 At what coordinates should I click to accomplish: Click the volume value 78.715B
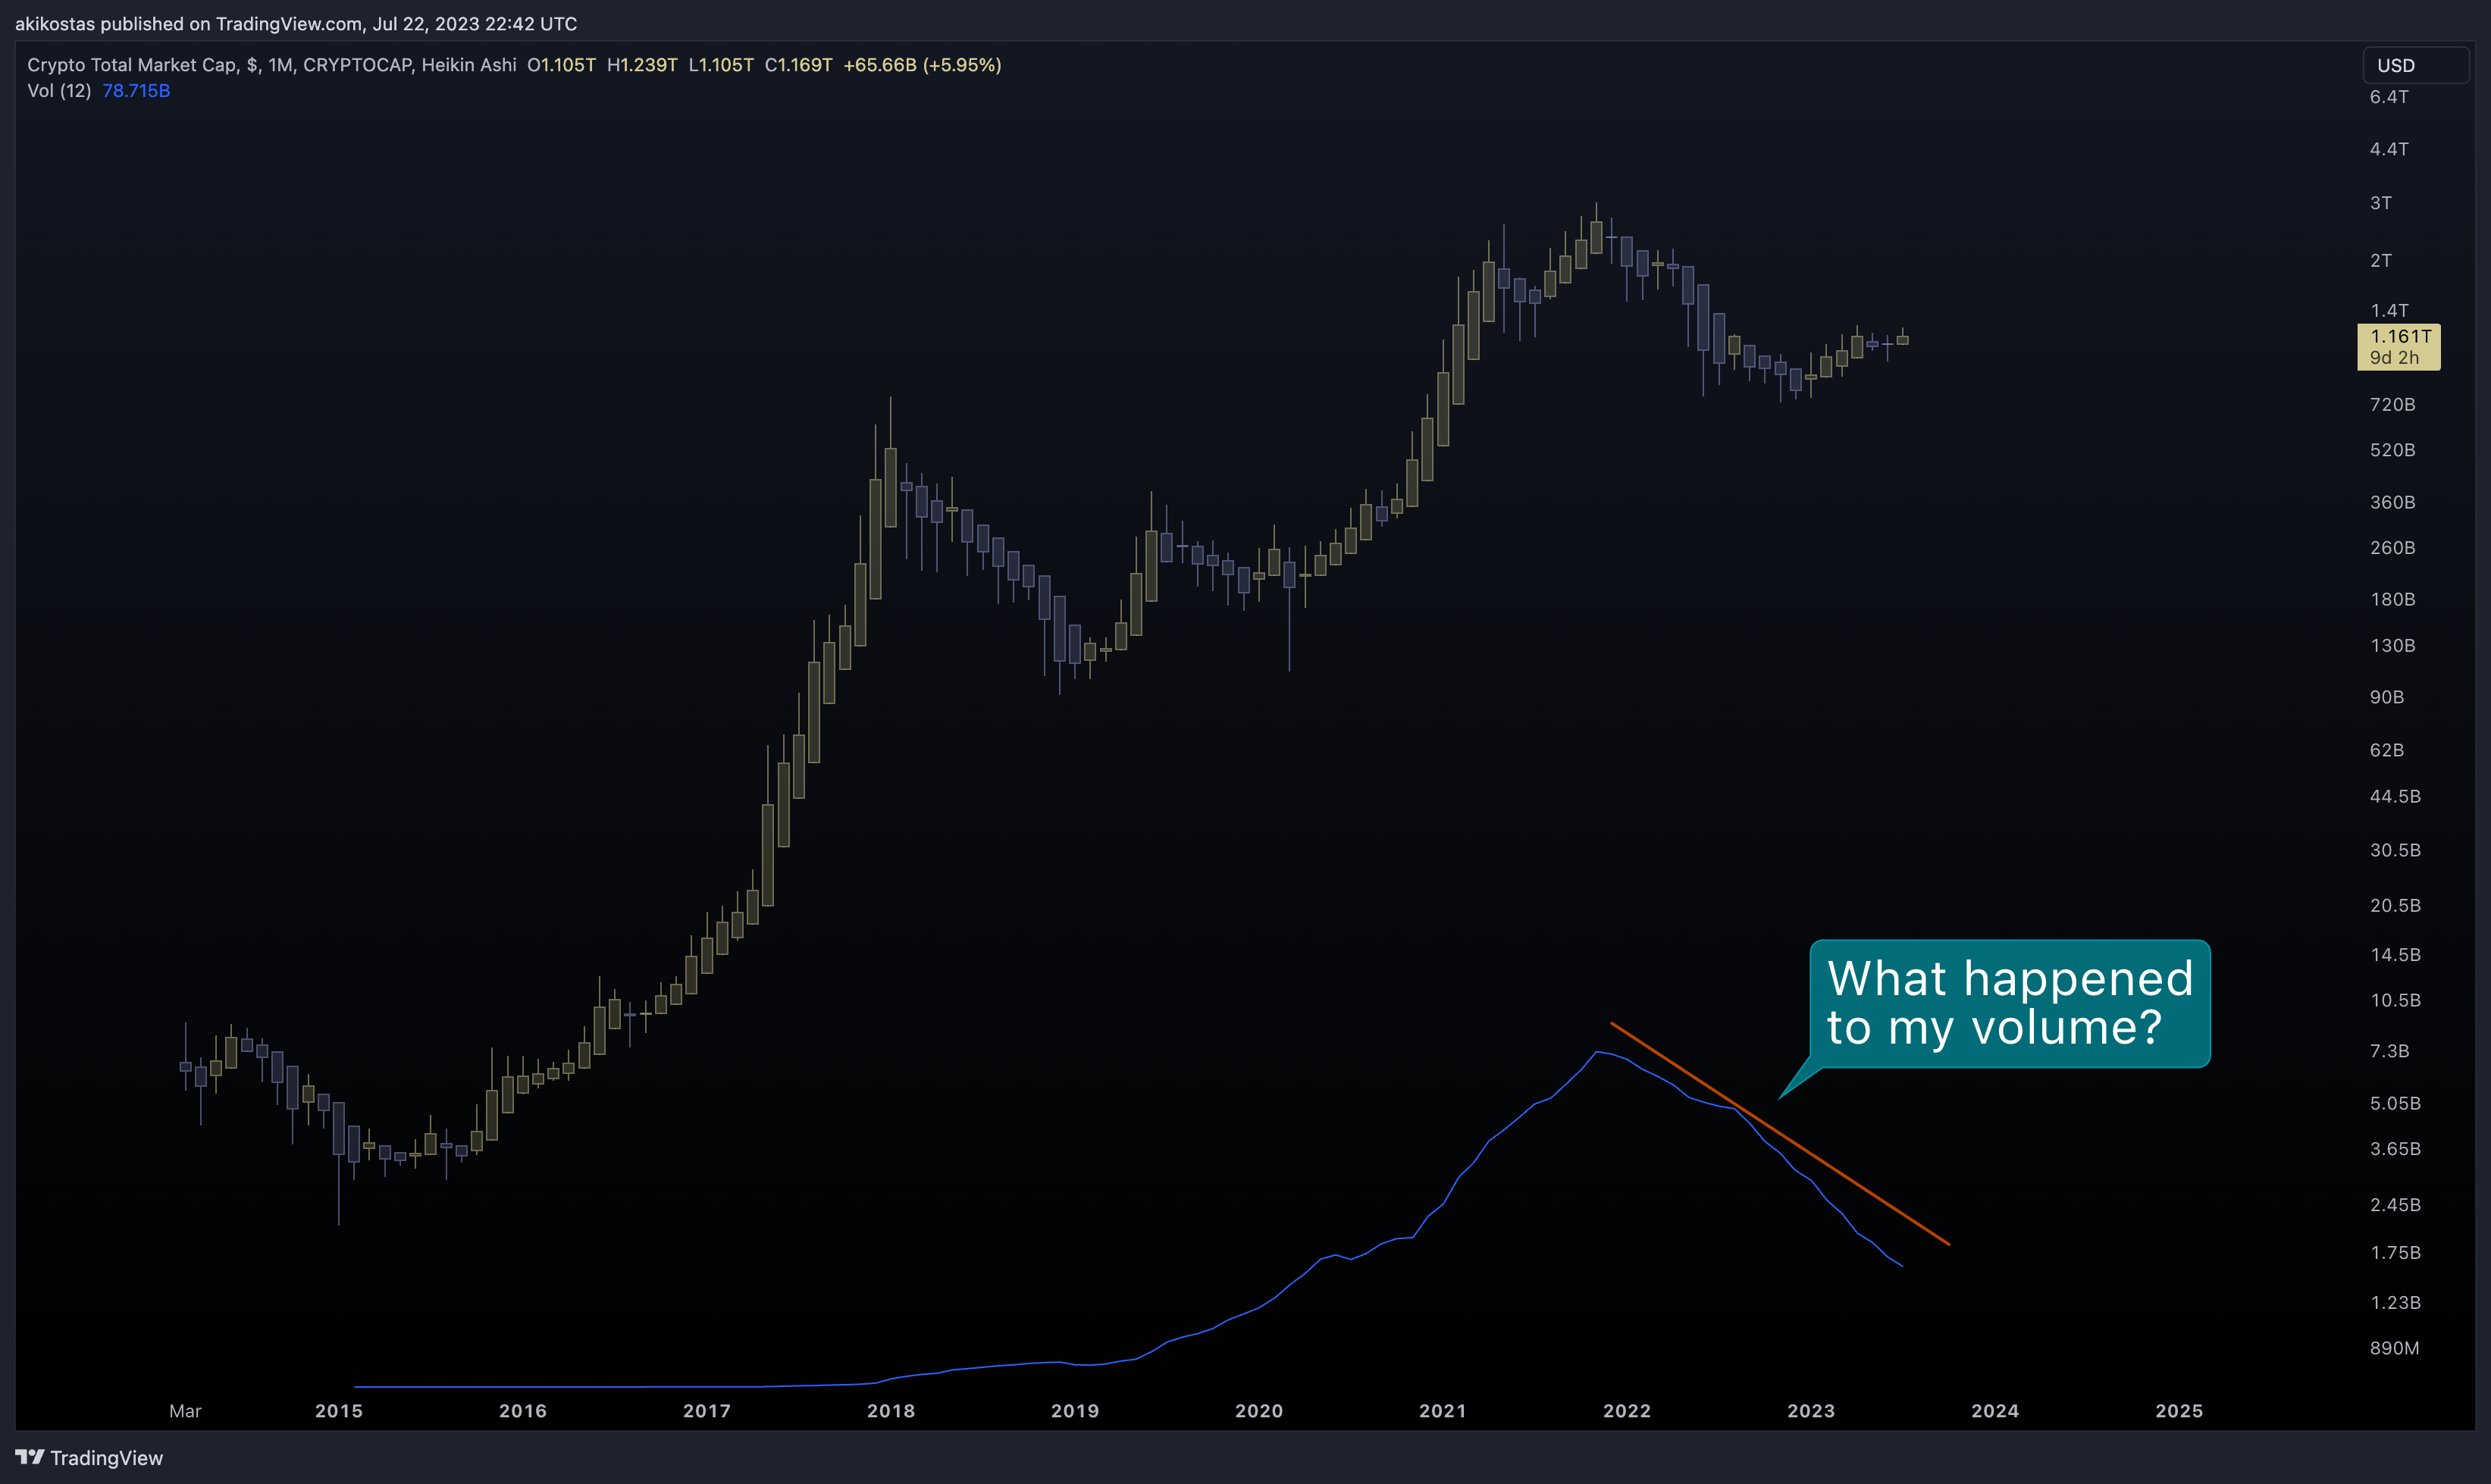(x=136, y=91)
